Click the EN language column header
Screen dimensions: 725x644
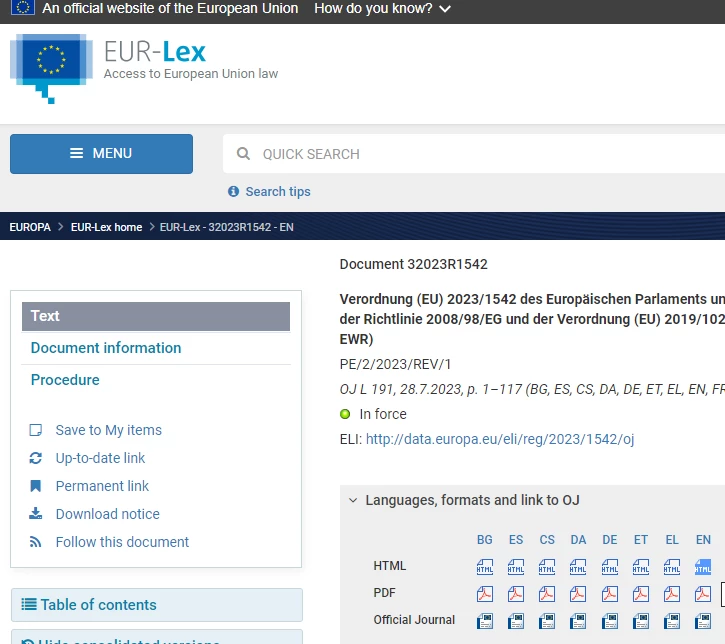pos(703,540)
